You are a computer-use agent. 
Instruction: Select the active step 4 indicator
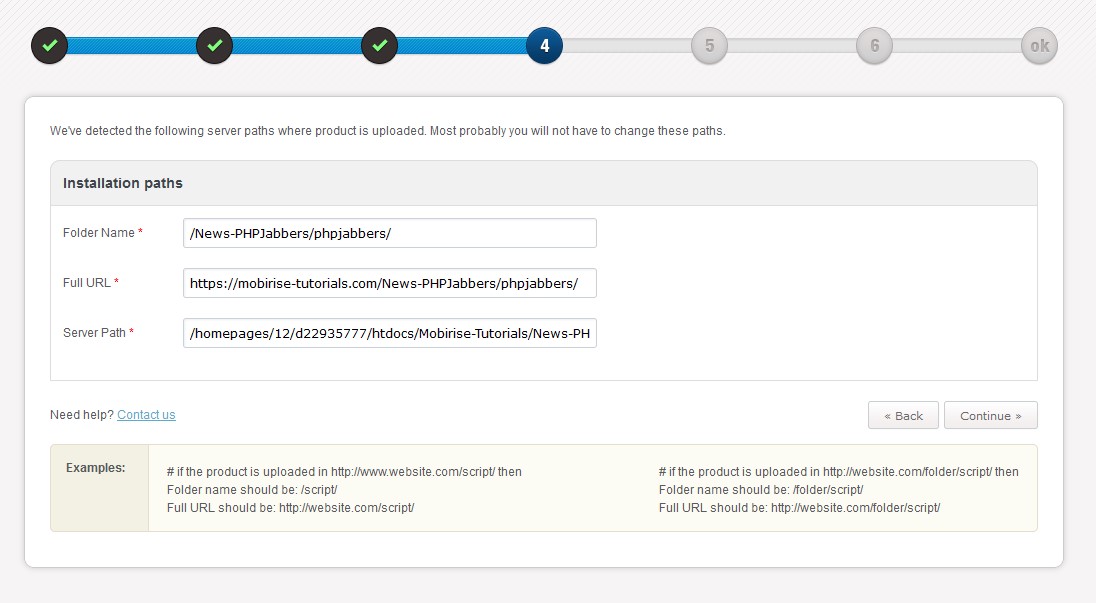[x=543, y=45]
